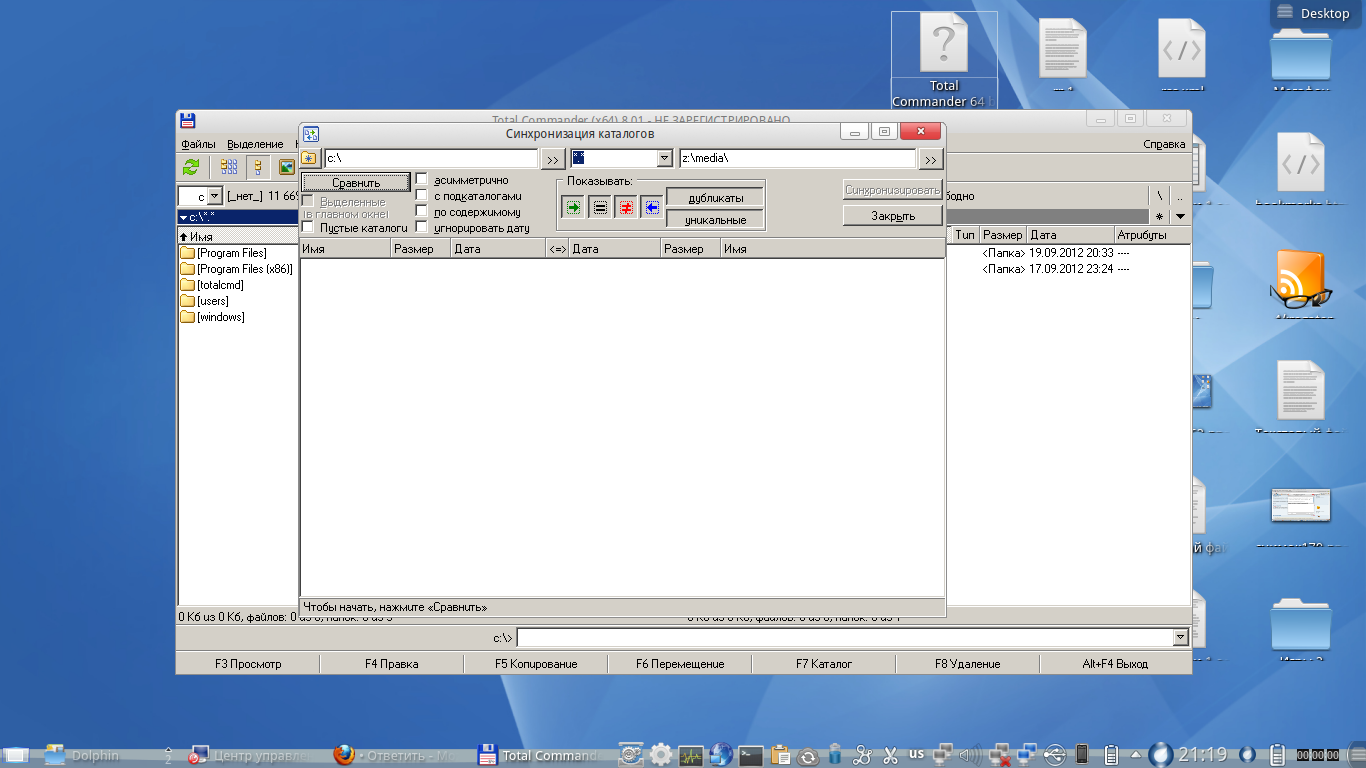Open the terminal icon in the taskbar
1366x768 pixels.
point(751,755)
